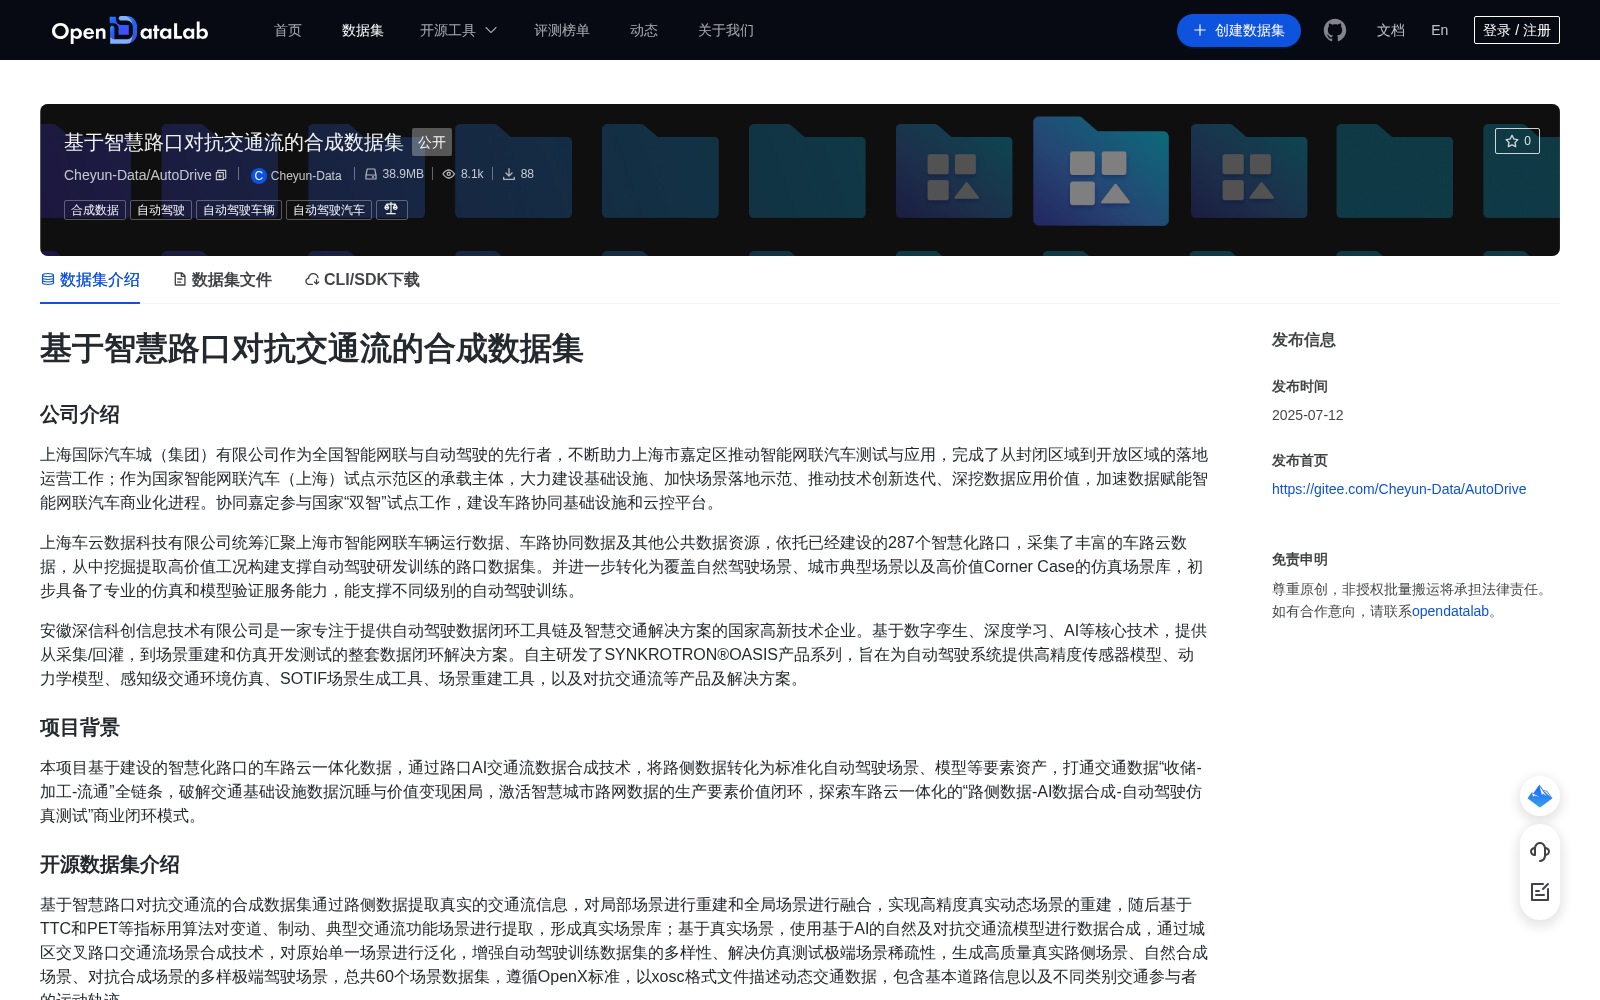The image size is (1600, 1000).
Task: Click the 公开 visibility badge
Action: [x=432, y=142]
